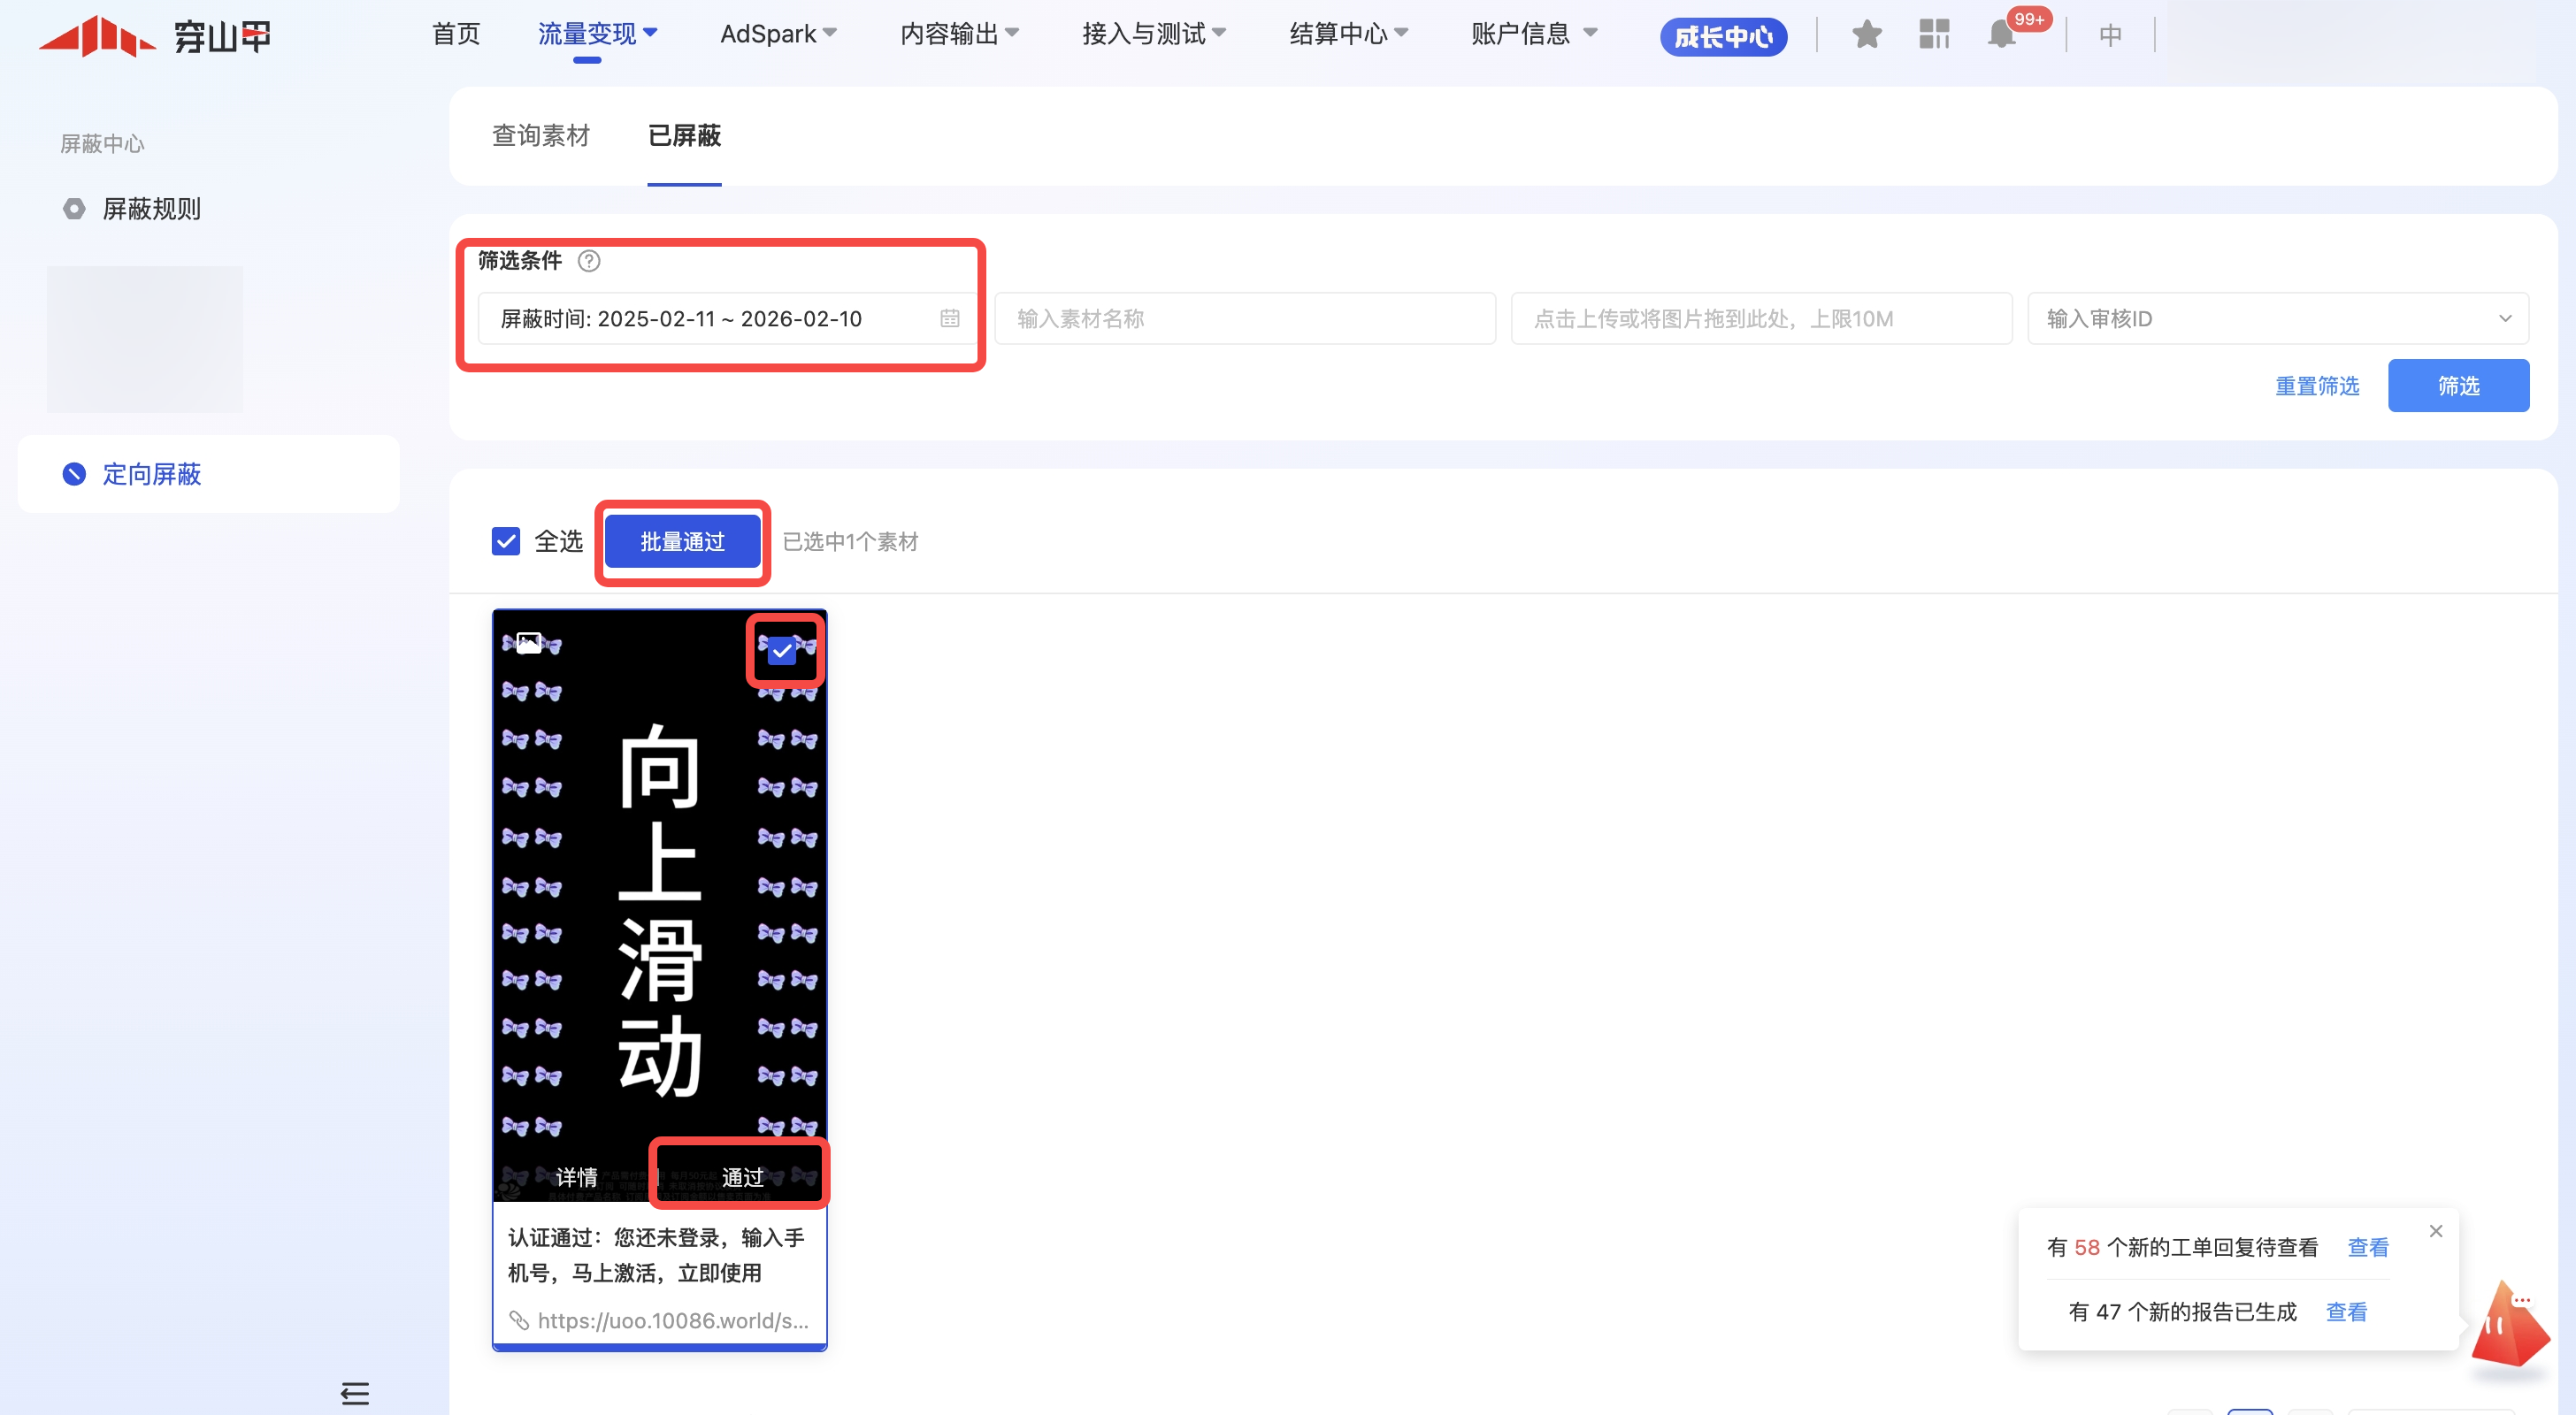The image size is (2576, 1415).
Task: Close the work order notification popup
Action: [x=2436, y=1231]
